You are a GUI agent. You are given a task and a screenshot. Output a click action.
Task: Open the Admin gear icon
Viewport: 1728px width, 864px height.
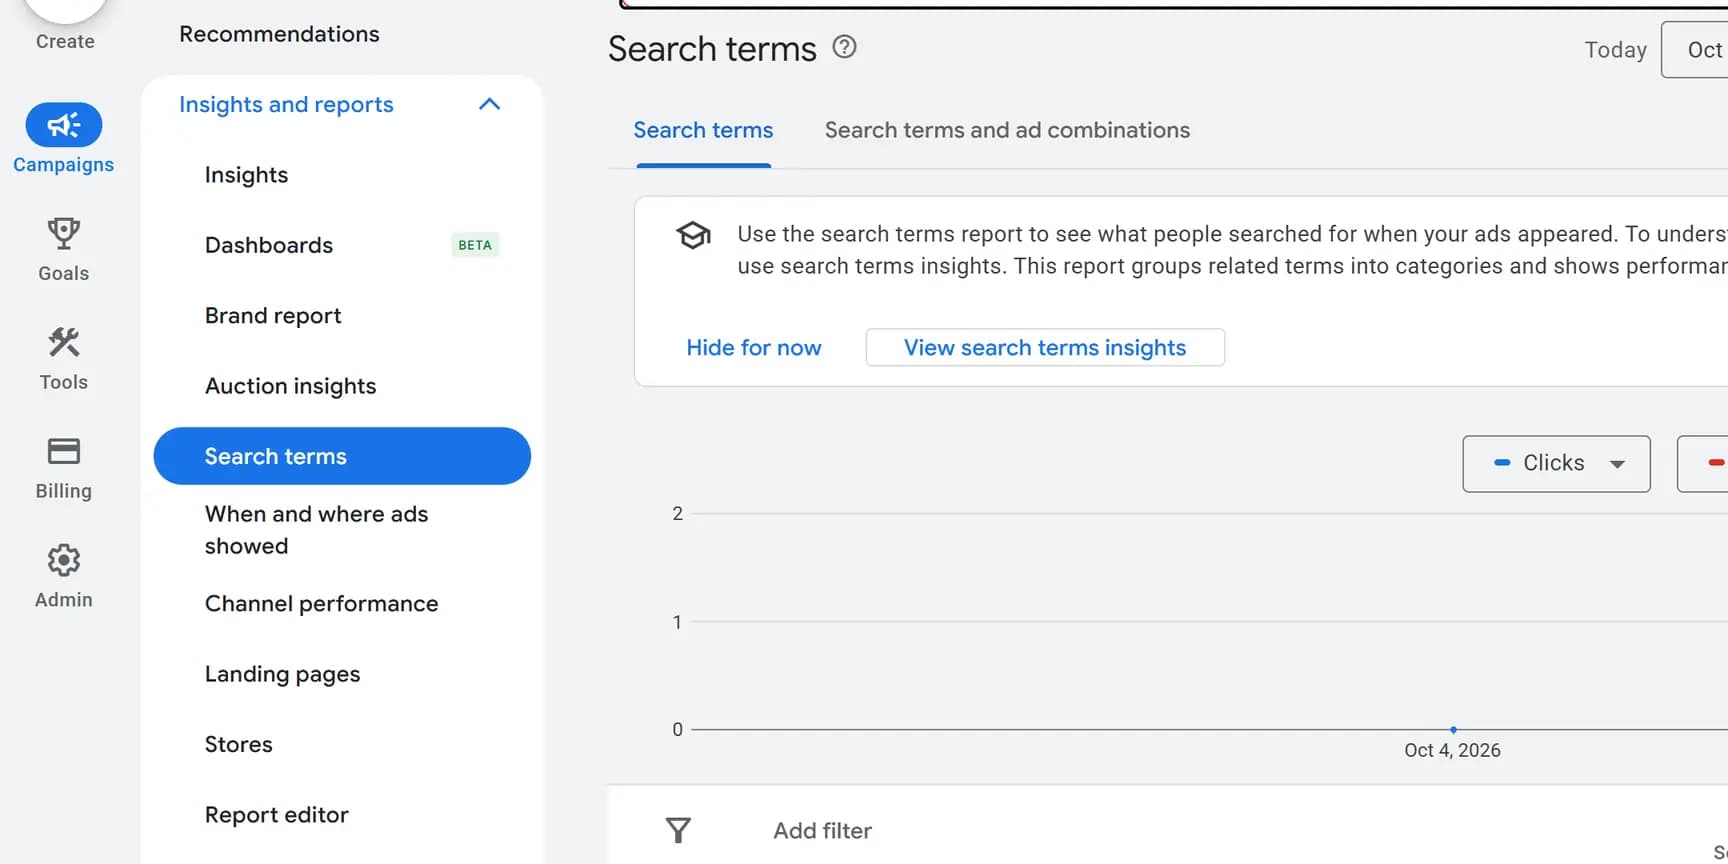(x=64, y=560)
